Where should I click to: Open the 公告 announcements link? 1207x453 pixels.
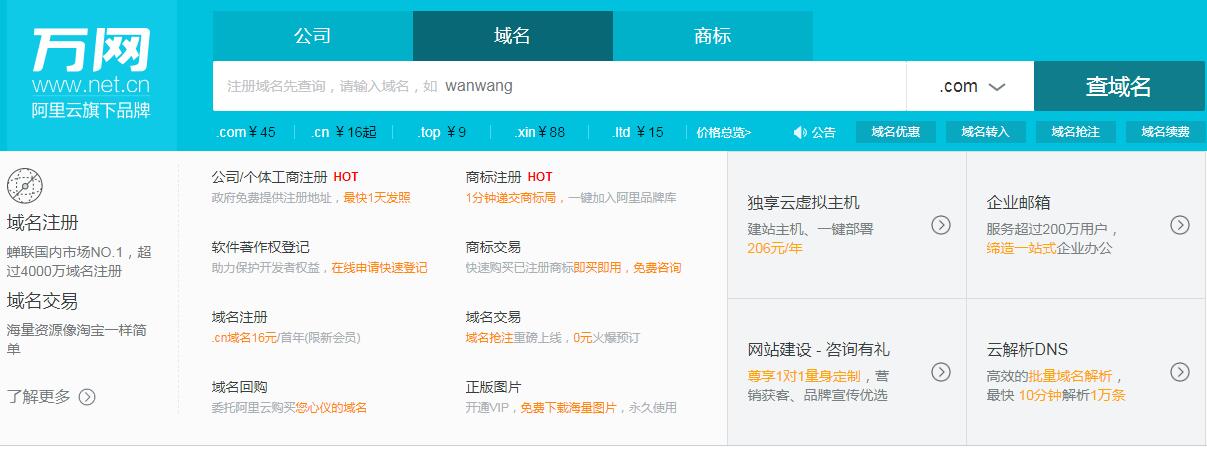coord(823,132)
